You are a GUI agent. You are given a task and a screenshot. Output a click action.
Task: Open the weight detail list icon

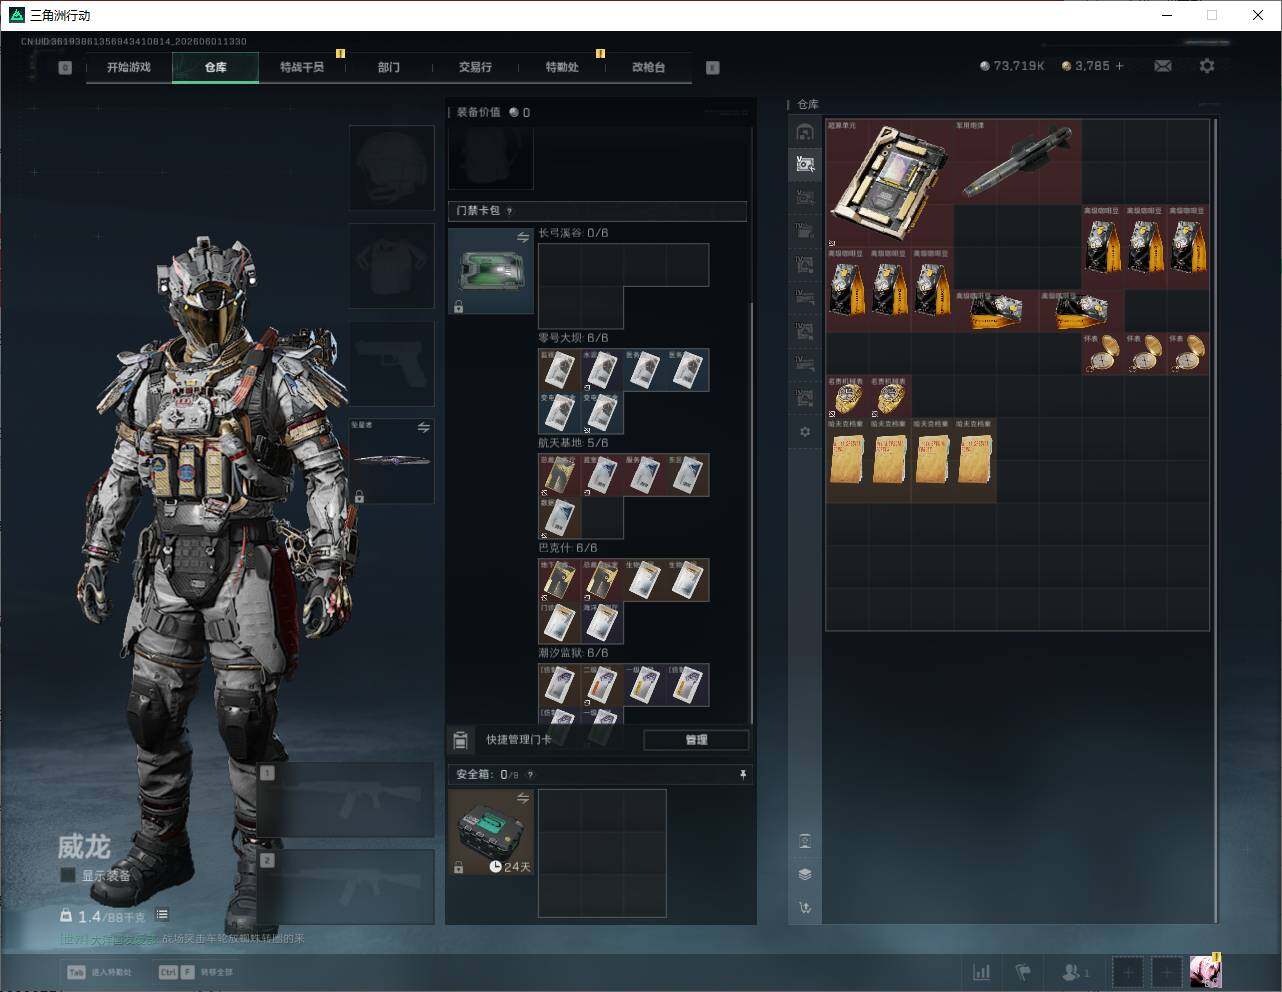coord(162,915)
